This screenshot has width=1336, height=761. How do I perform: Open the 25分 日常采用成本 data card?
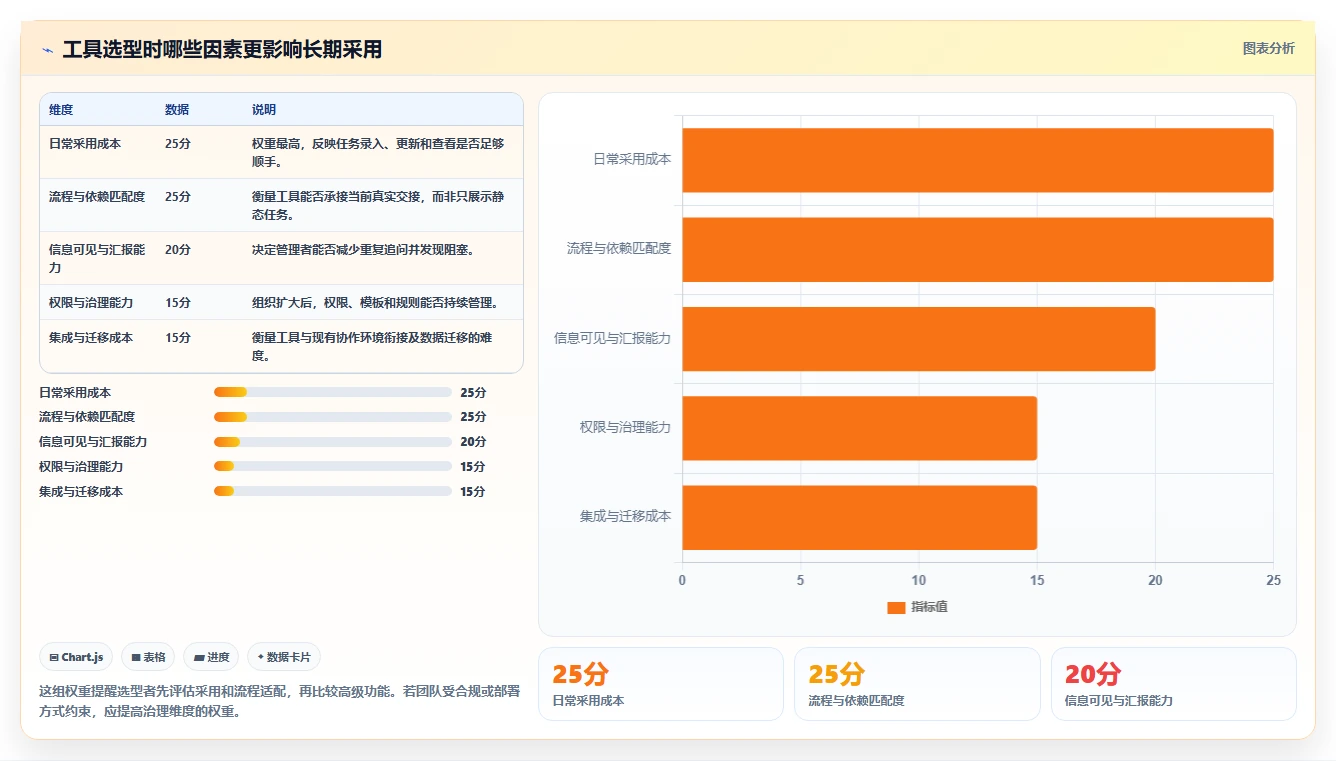661,684
